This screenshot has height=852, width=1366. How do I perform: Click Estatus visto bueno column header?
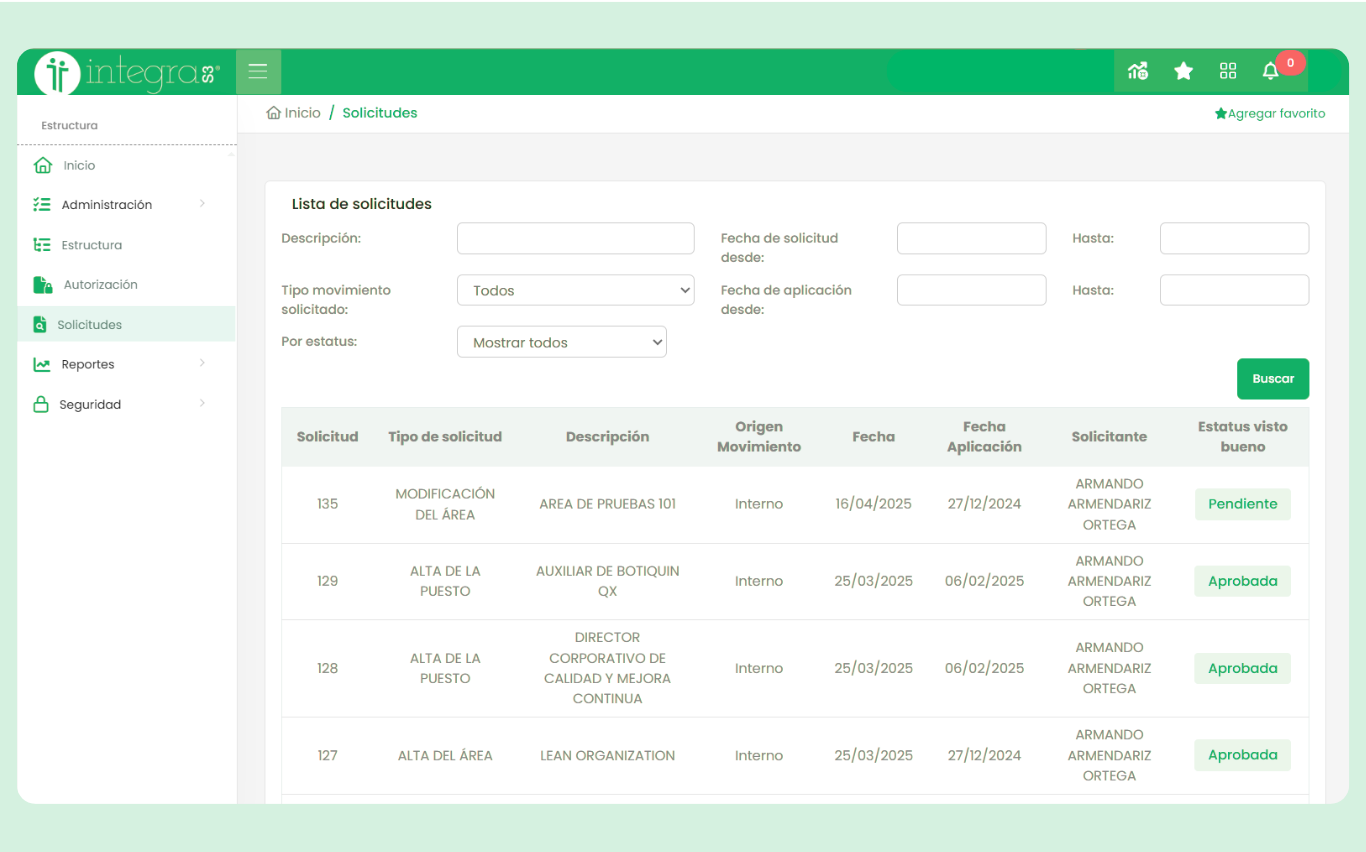tap(1243, 437)
